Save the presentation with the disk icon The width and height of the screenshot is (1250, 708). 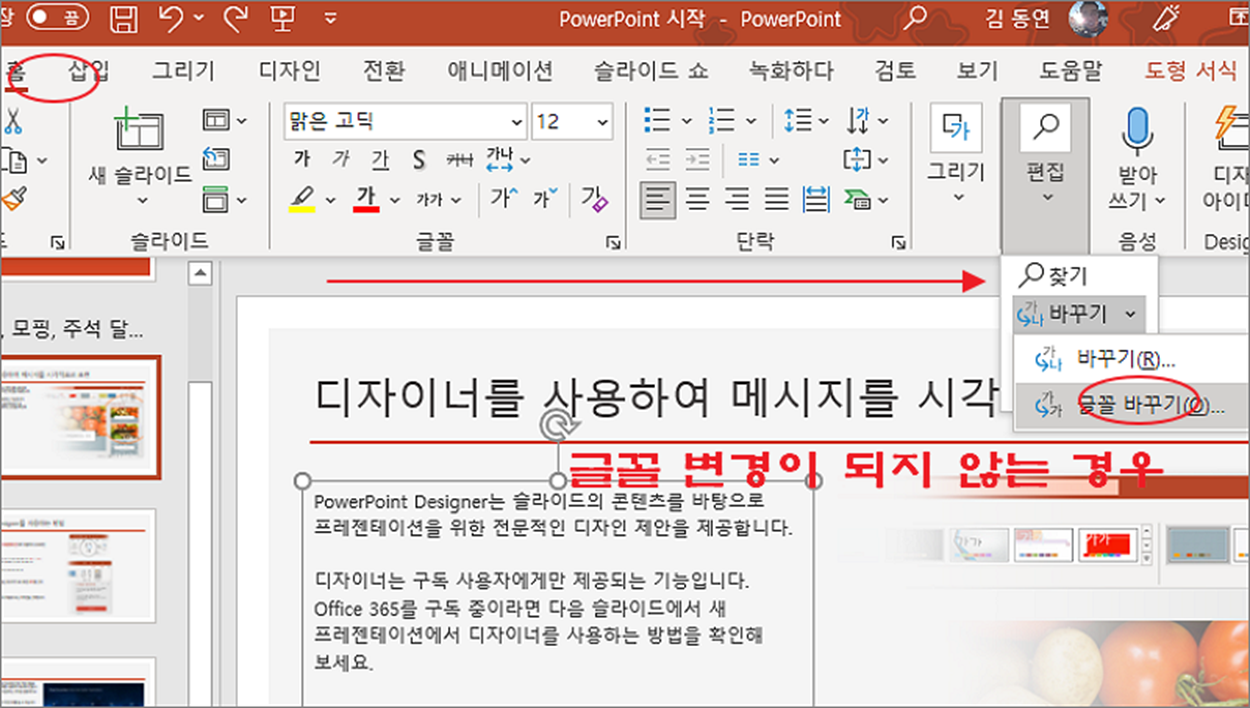124,18
